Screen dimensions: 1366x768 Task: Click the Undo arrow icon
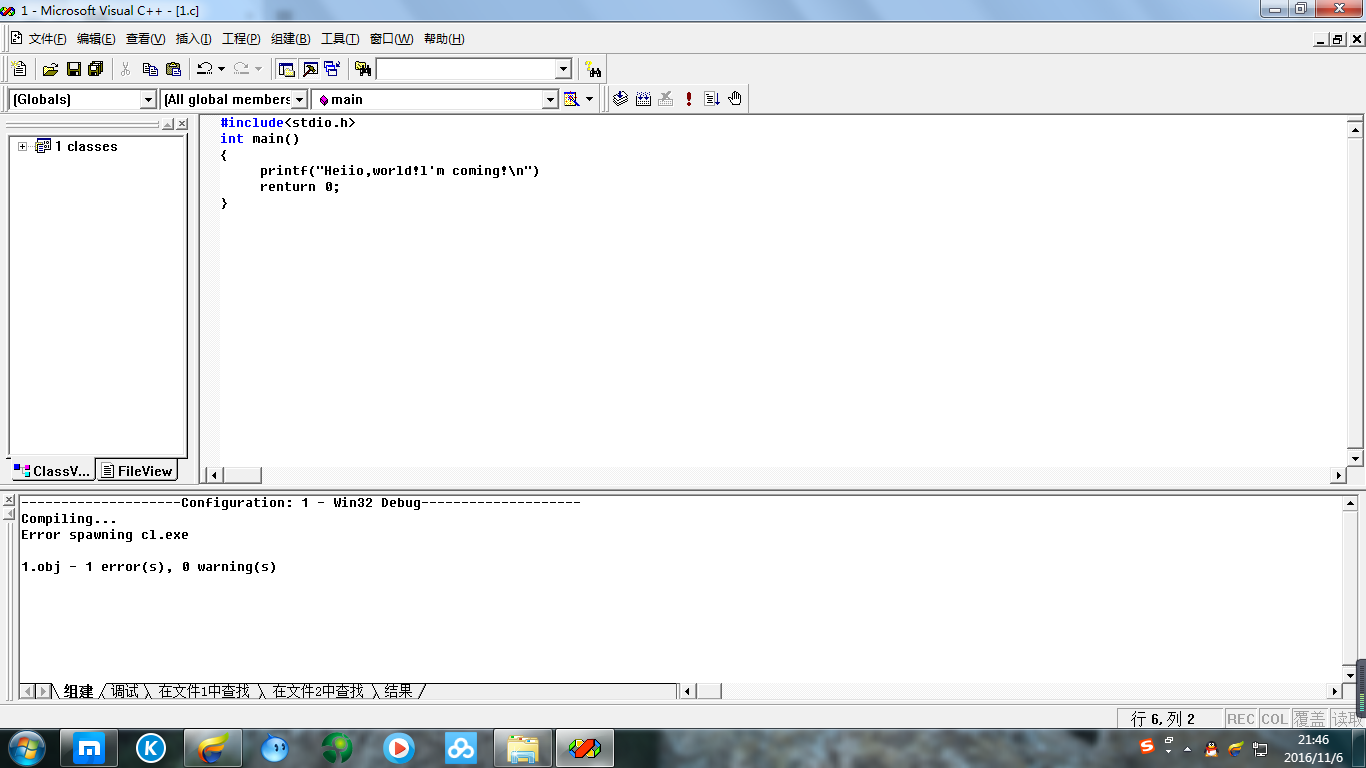click(x=204, y=69)
